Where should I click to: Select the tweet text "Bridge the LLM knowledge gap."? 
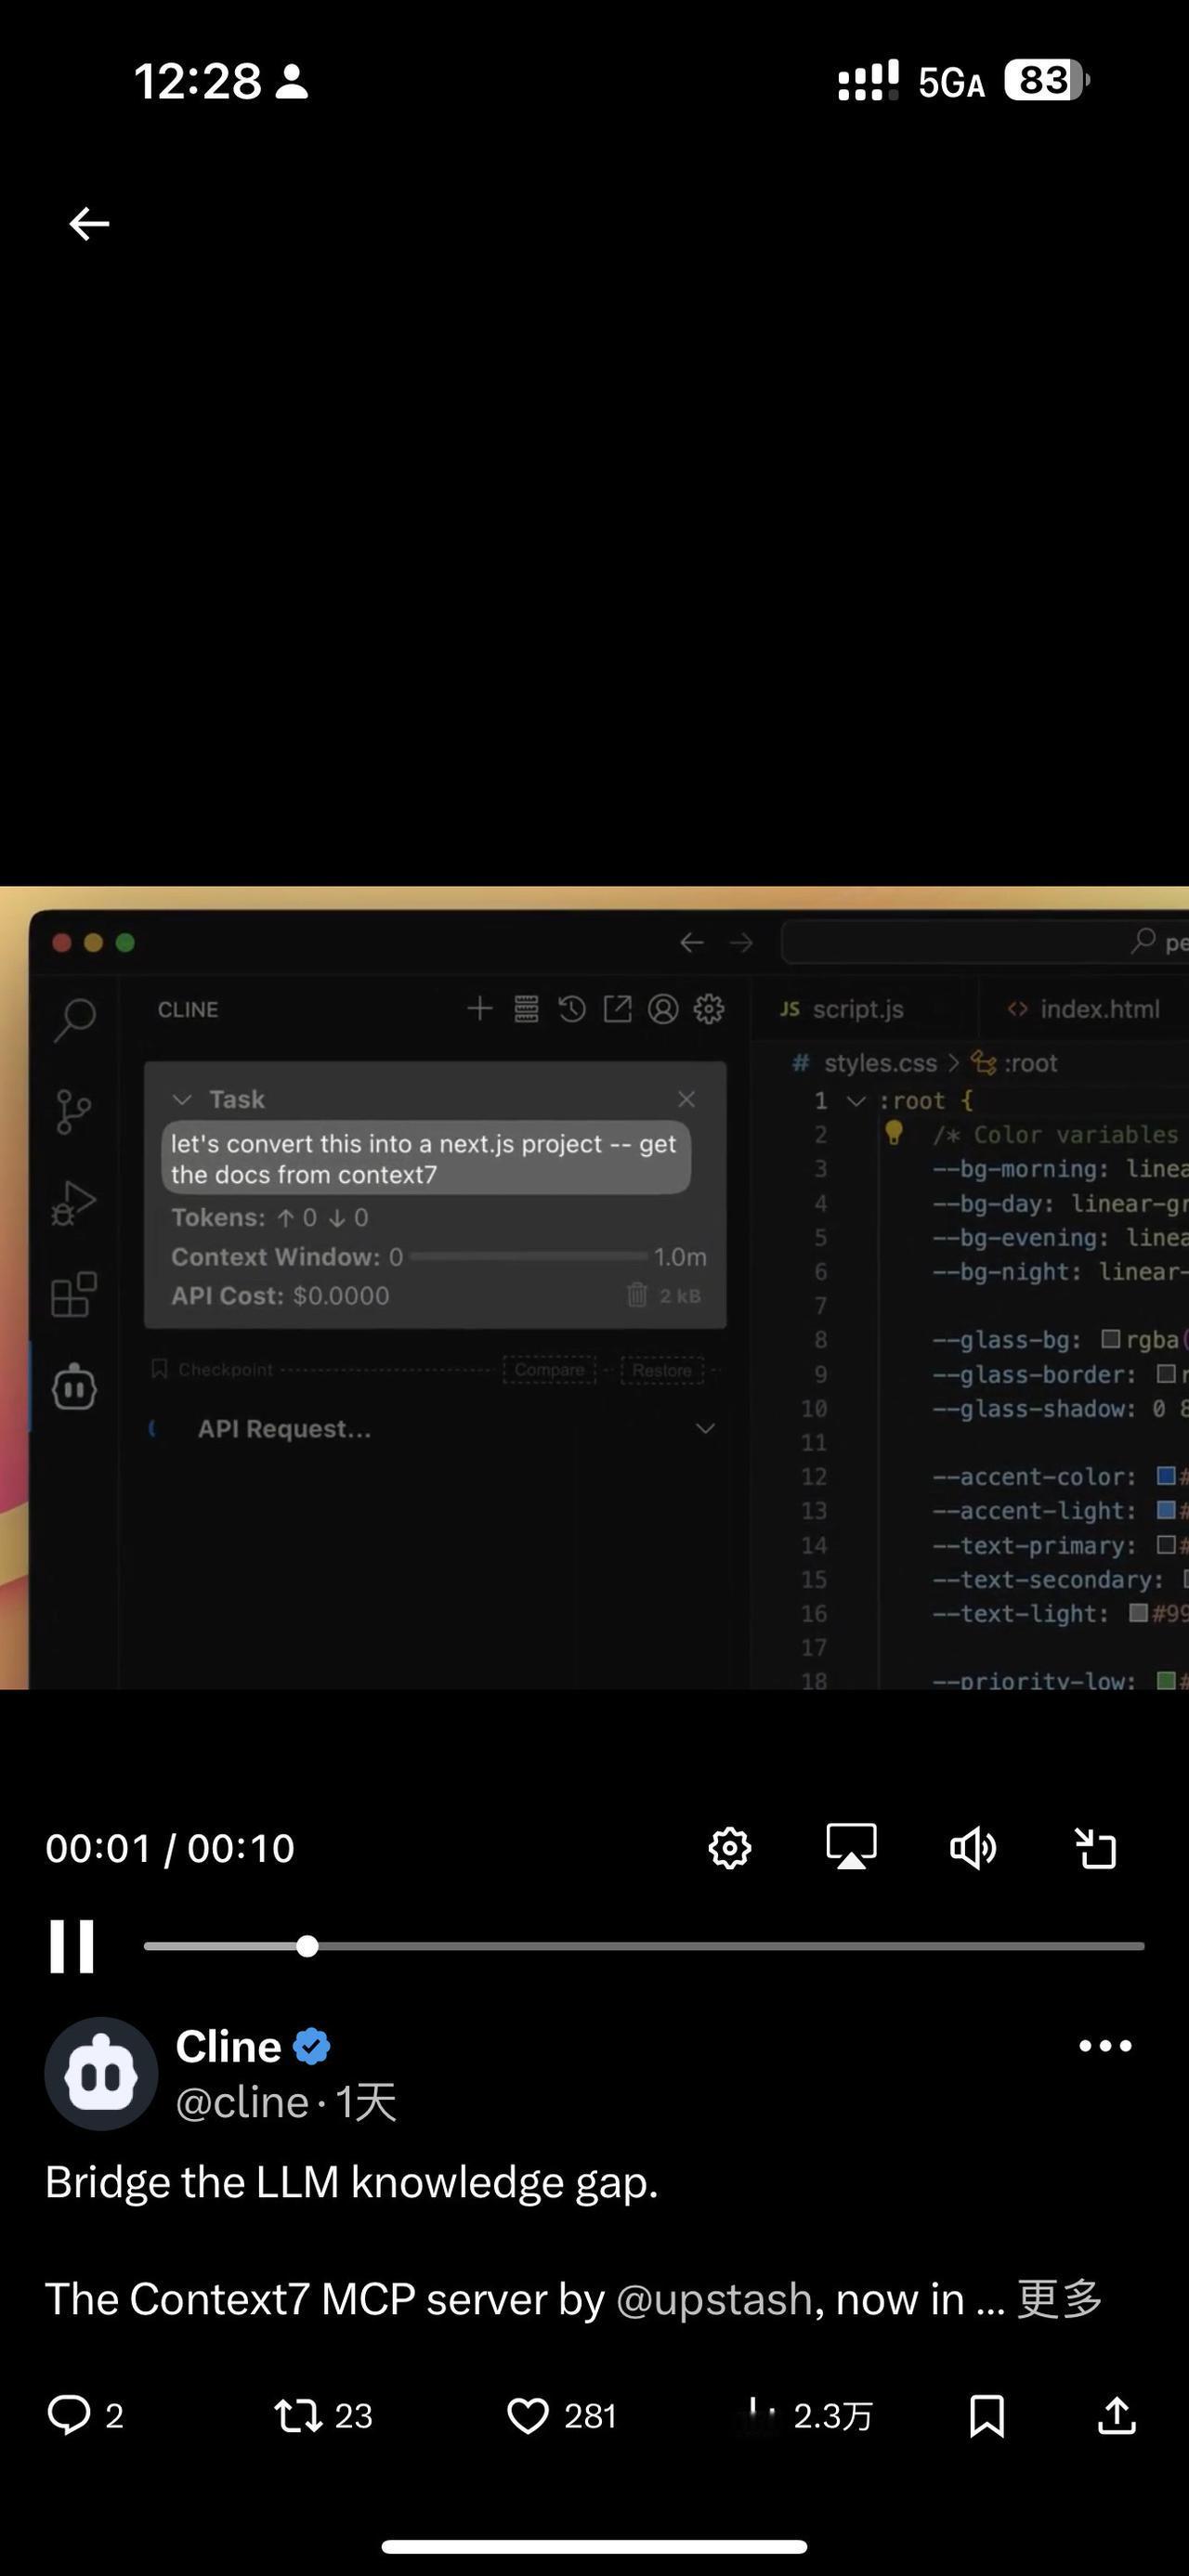coord(352,2182)
